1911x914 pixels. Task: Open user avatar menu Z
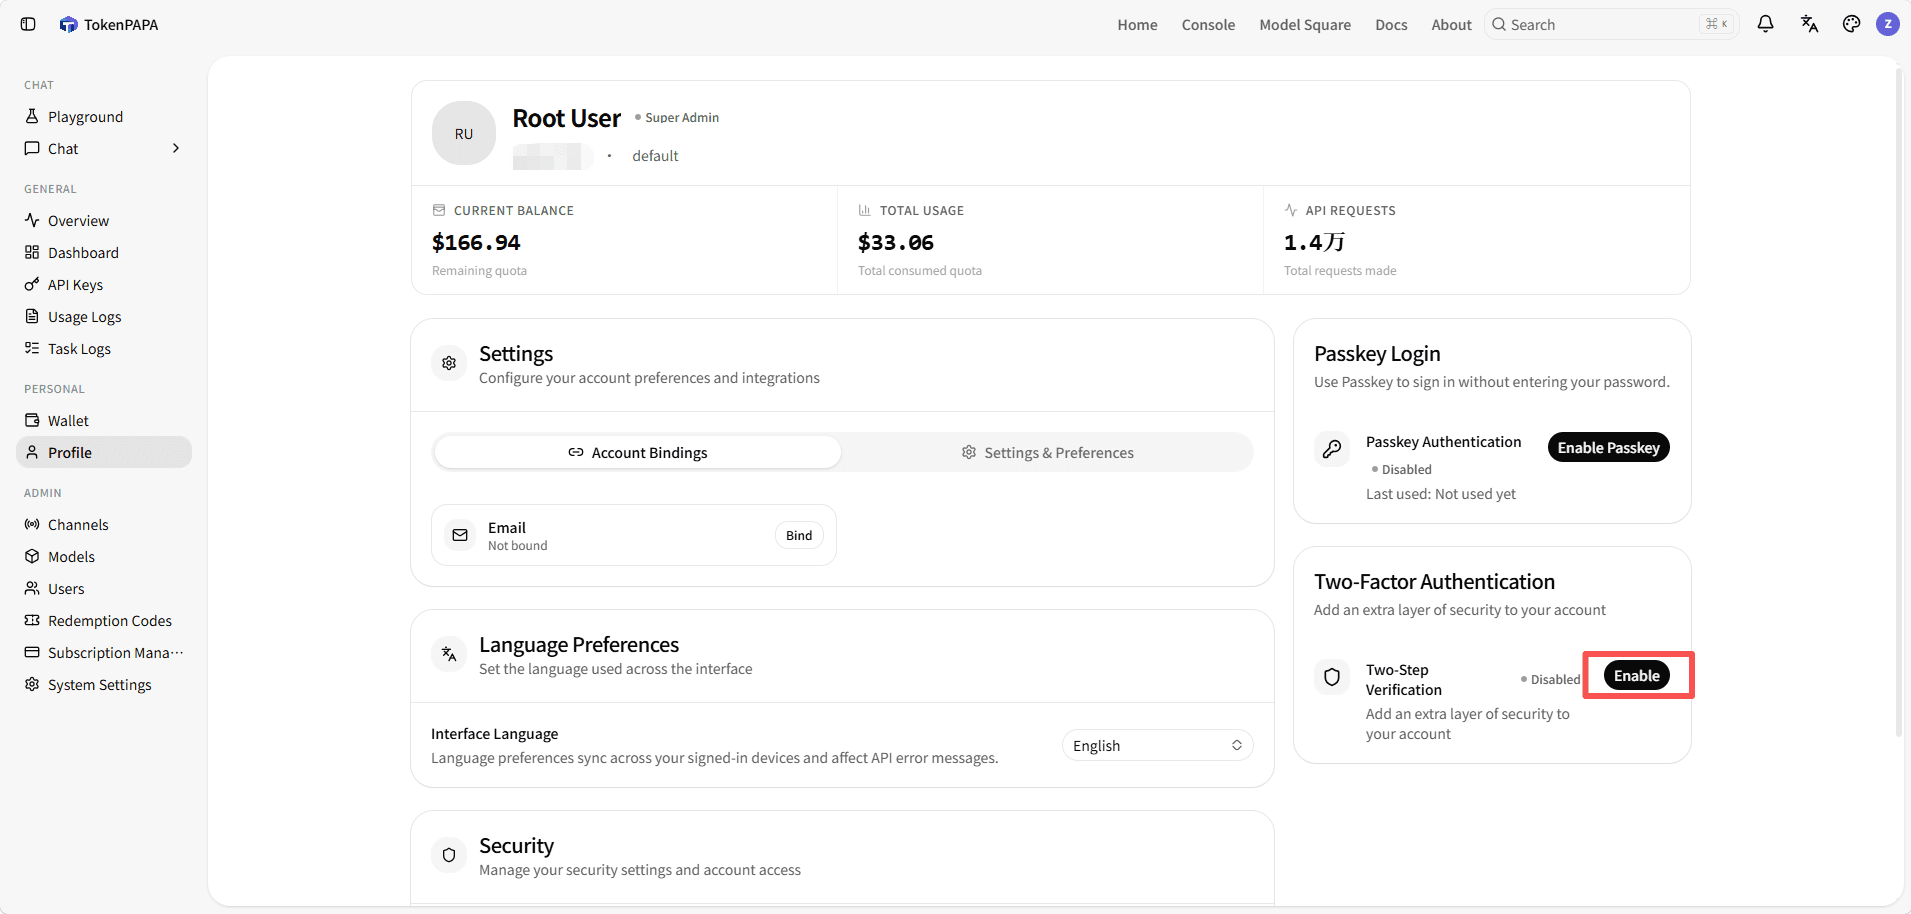coord(1888,24)
